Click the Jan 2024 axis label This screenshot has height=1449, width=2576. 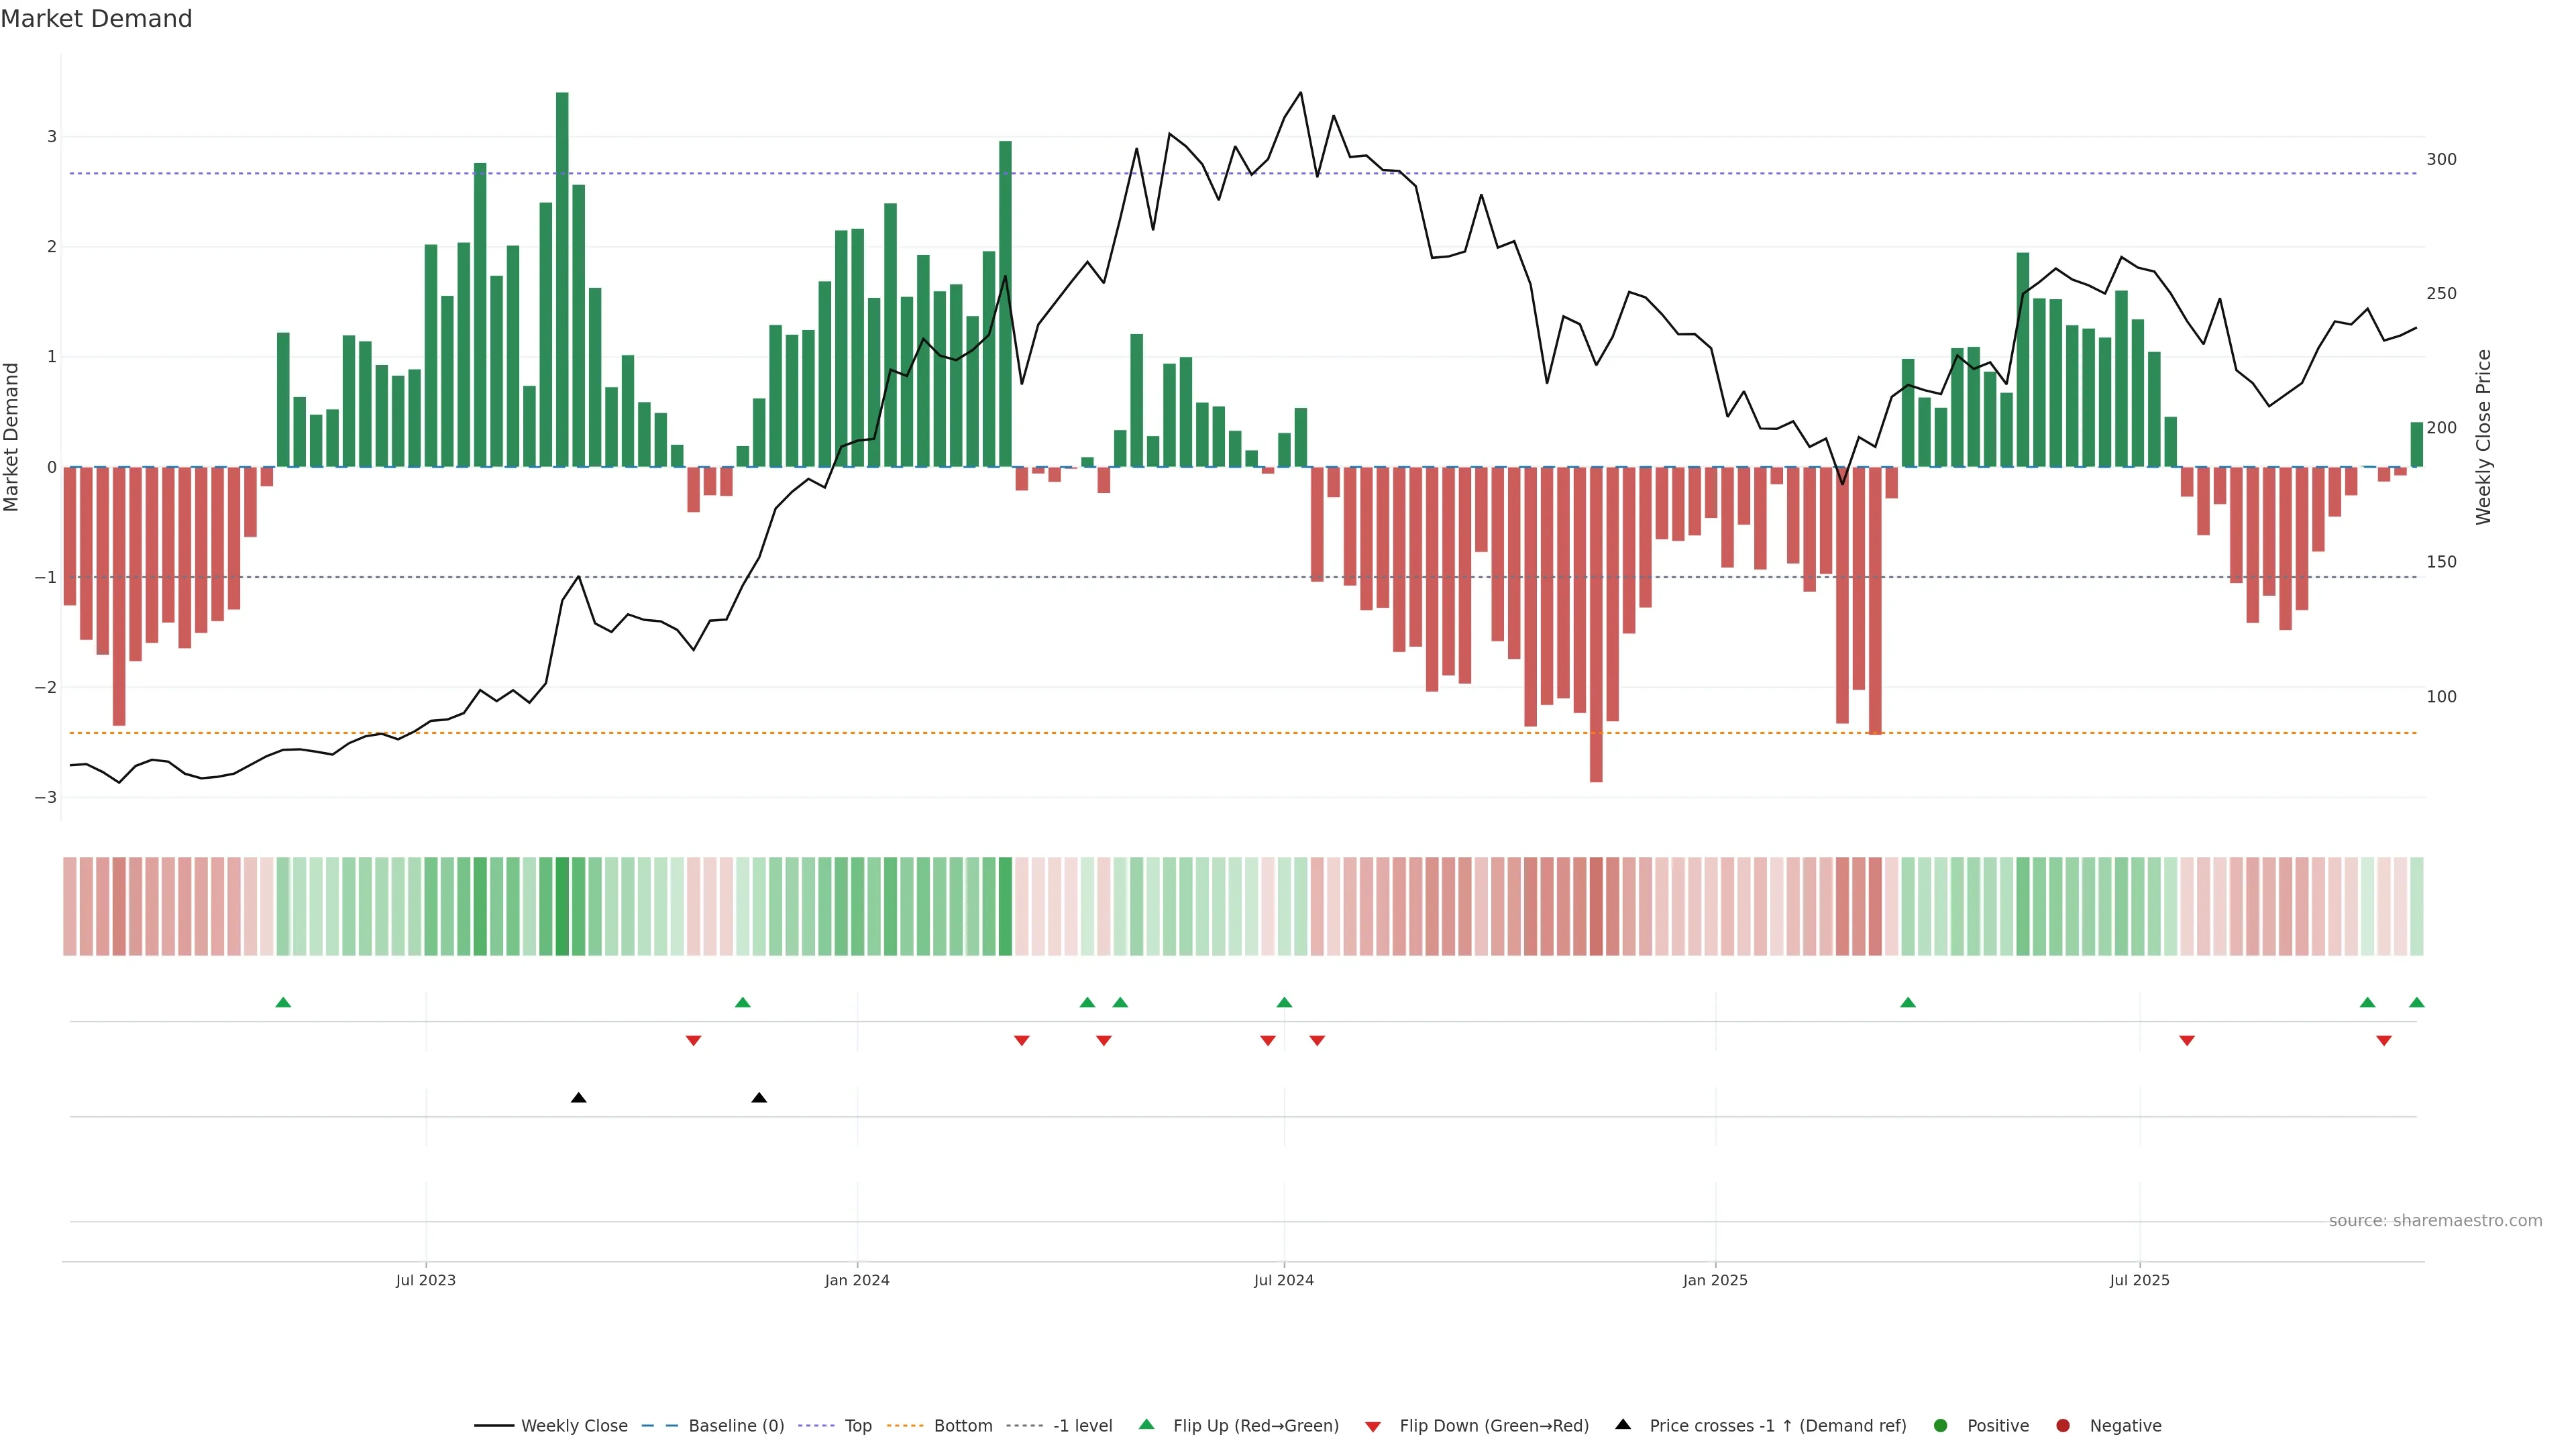pyautogui.click(x=857, y=1280)
